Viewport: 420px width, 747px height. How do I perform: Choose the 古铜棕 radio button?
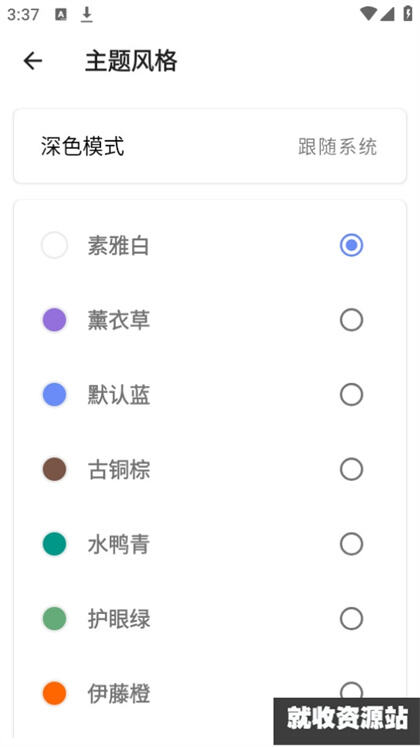(x=351, y=469)
